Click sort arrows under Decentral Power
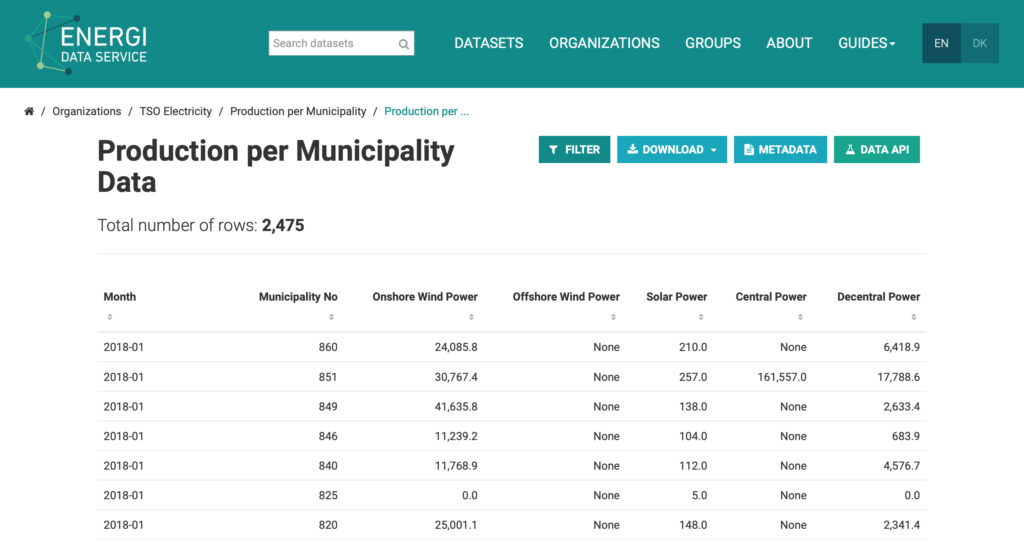The height and width of the screenshot is (542, 1024). click(914, 317)
